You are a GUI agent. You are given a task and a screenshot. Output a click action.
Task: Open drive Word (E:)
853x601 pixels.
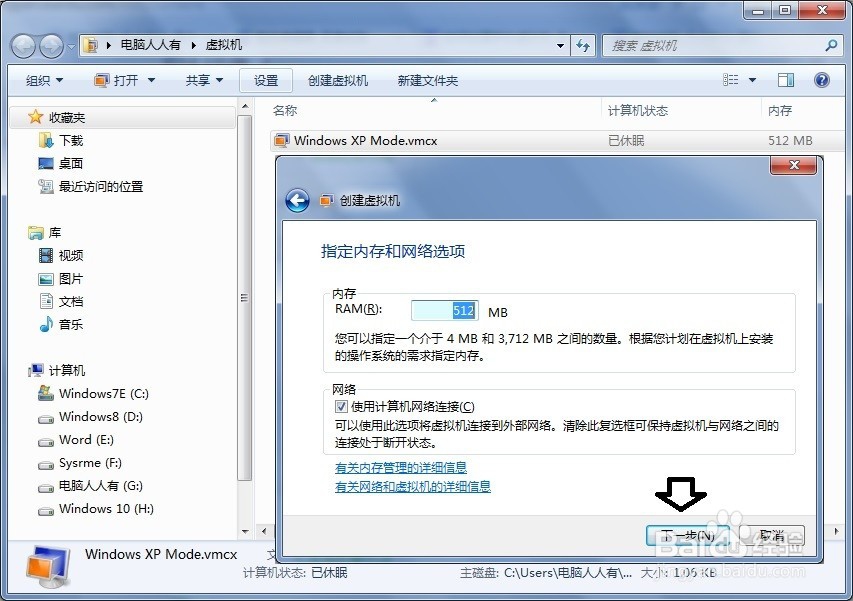[76, 439]
